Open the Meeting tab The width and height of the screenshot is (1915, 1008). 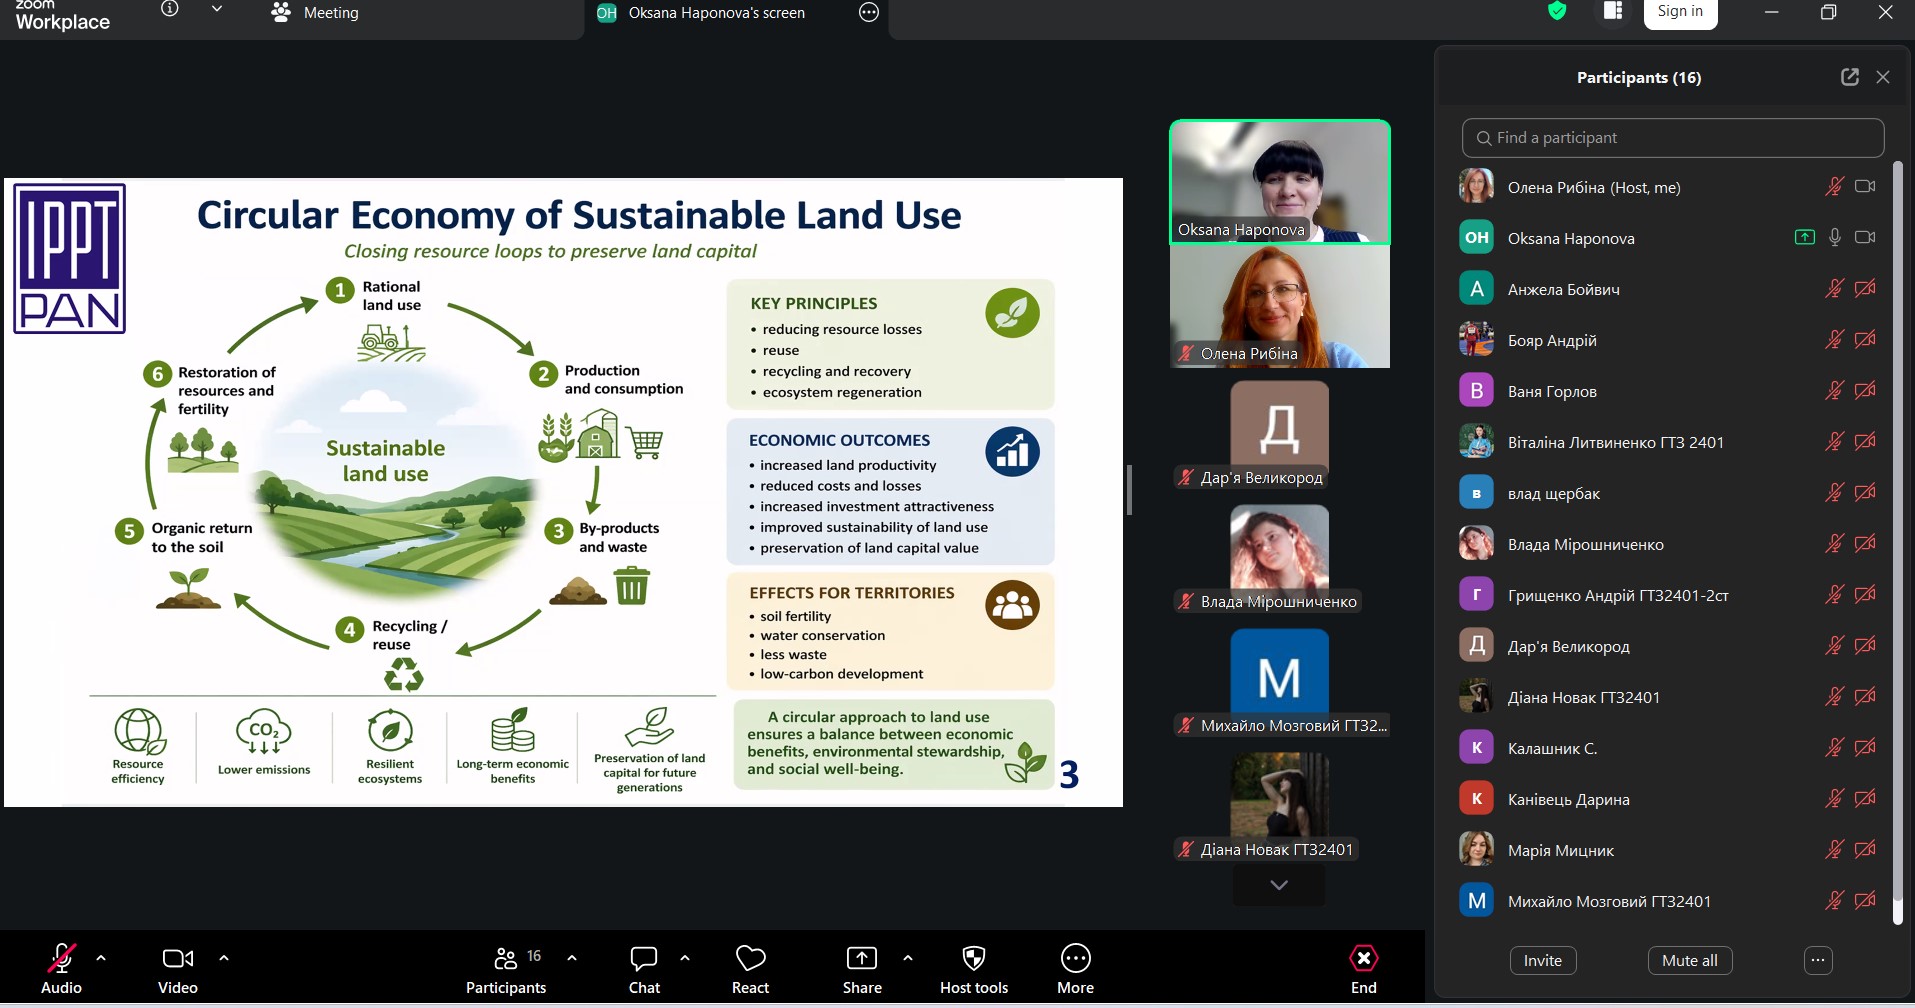(x=315, y=13)
